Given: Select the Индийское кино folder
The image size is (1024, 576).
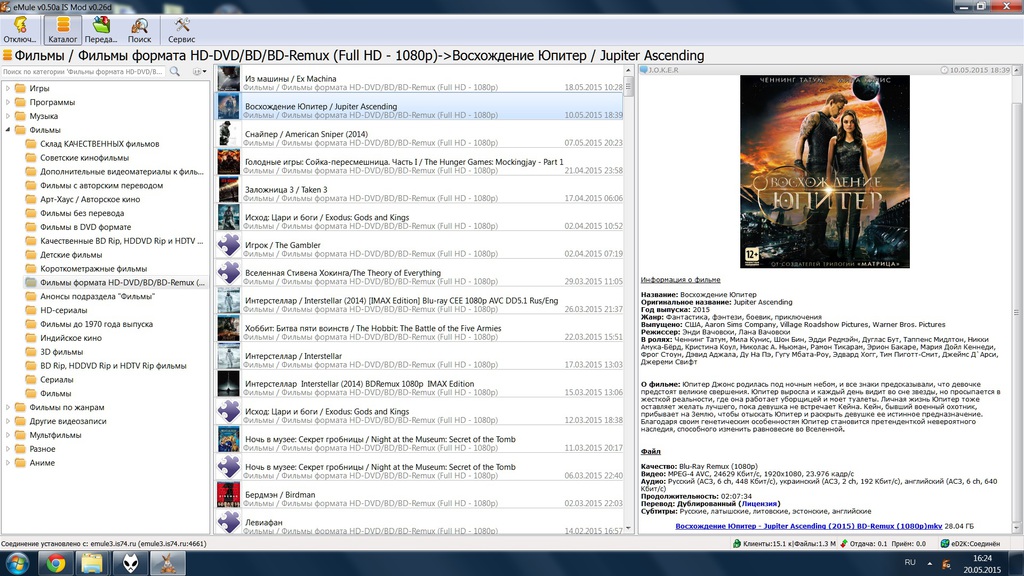Looking at the screenshot, I should click(71, 338).
